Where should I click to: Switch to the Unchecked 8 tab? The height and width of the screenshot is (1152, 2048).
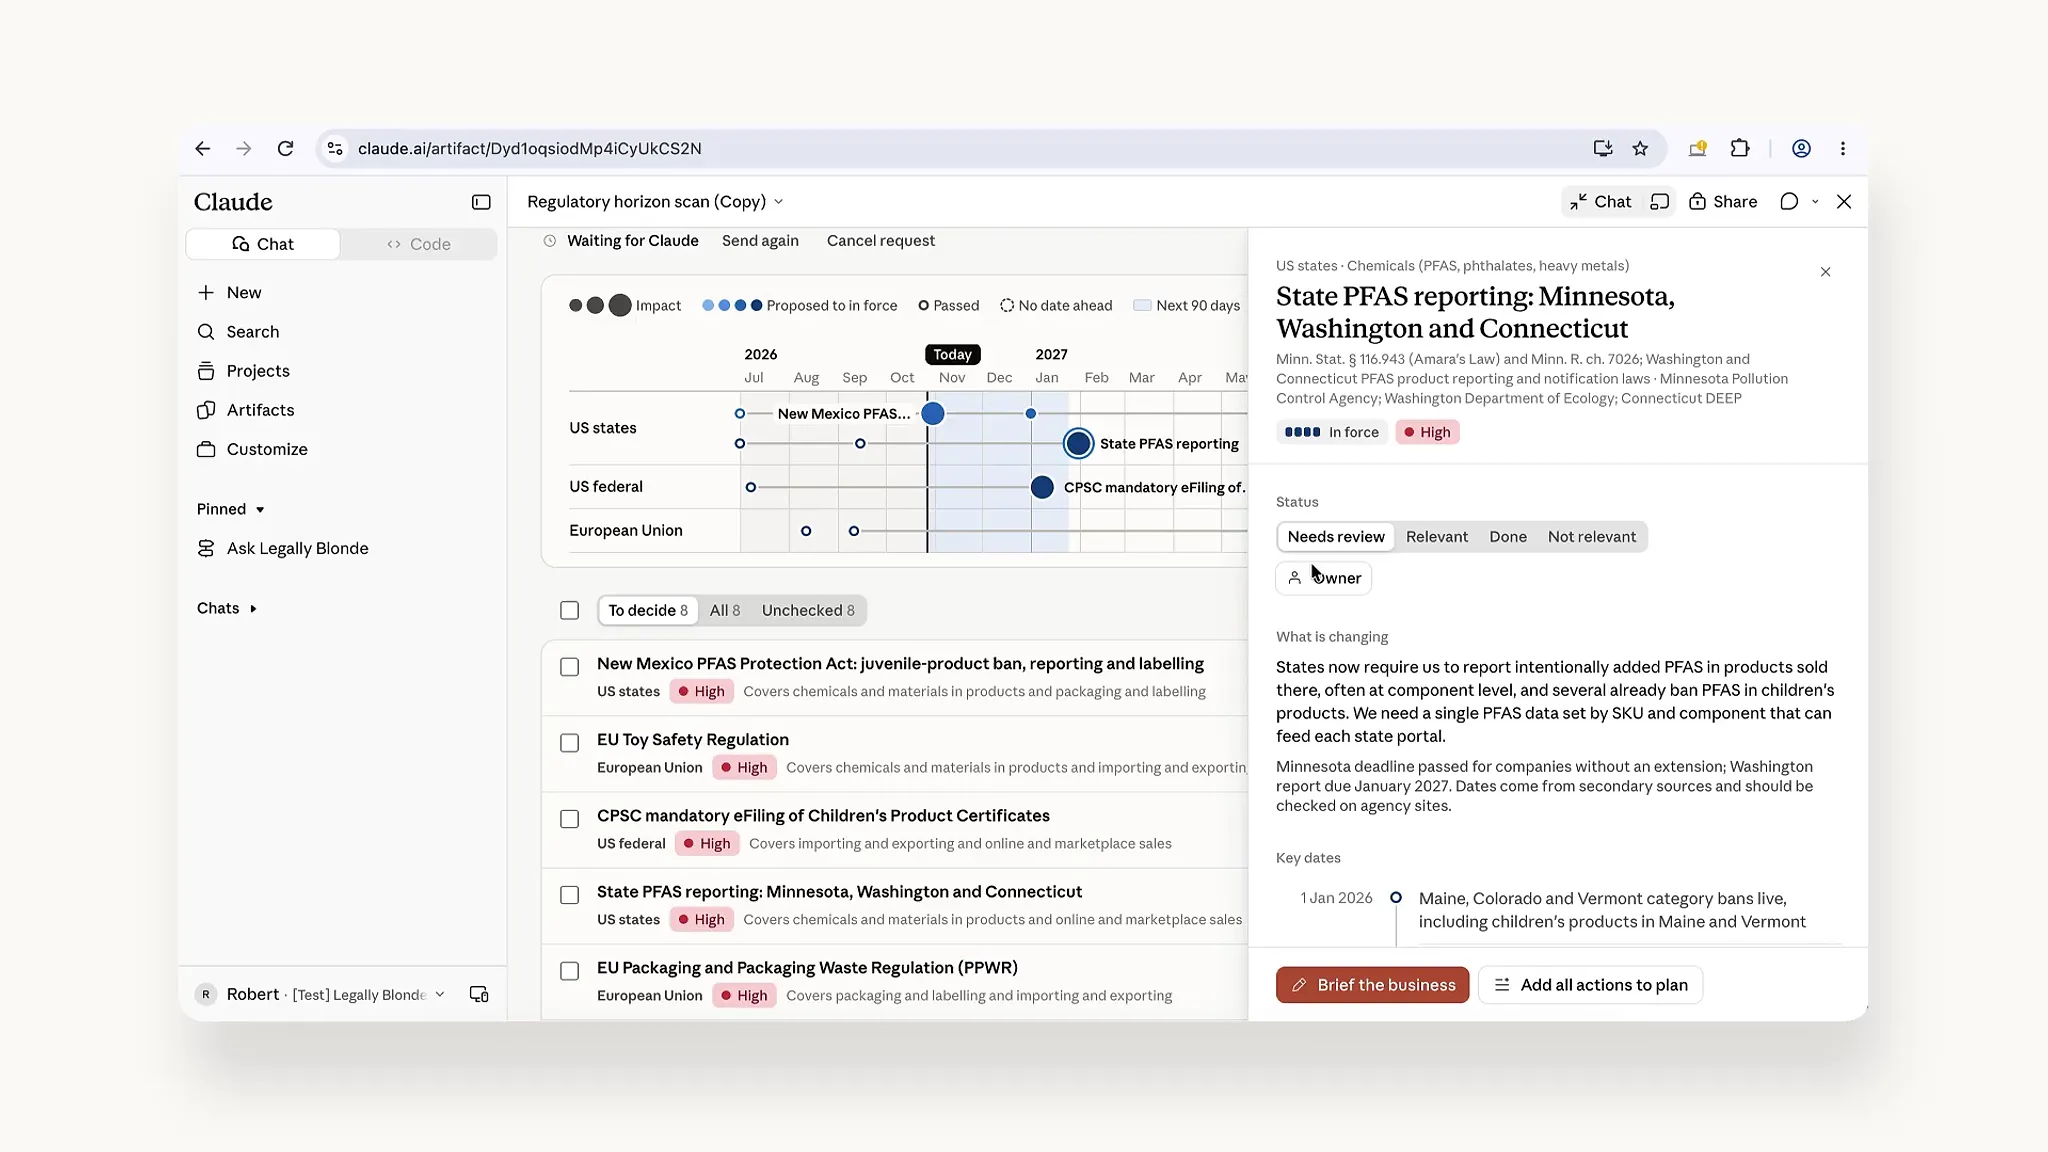coord(808,610)
